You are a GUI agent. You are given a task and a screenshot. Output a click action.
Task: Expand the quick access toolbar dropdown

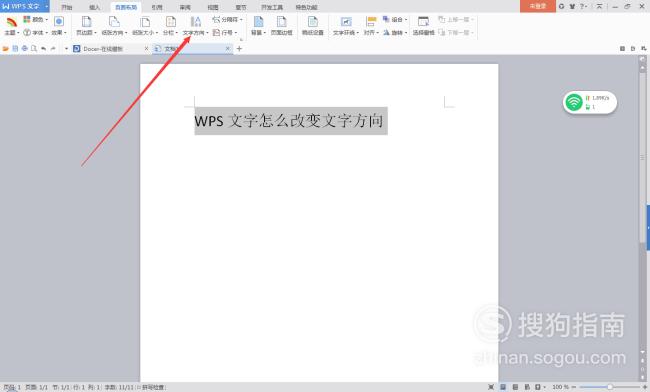click(66, 49)
